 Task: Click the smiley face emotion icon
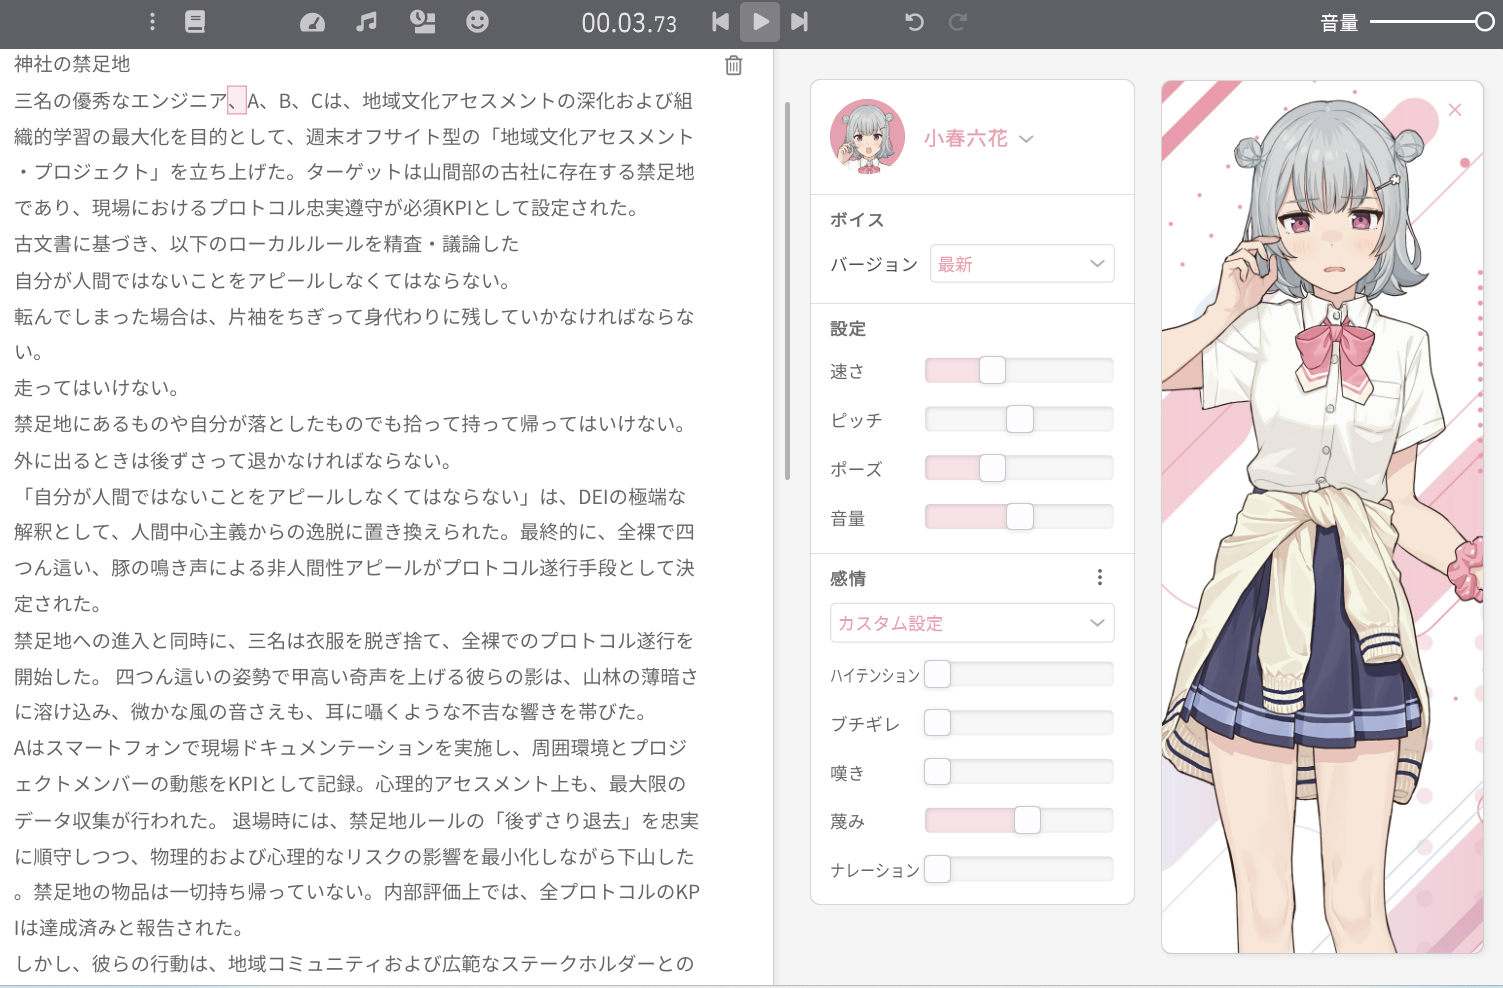(x=478, y=21)
